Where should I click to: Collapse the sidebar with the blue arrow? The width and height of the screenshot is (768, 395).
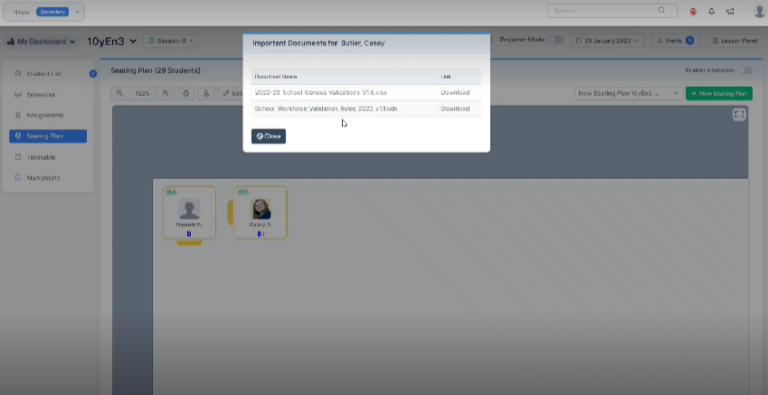coord(93,74)
